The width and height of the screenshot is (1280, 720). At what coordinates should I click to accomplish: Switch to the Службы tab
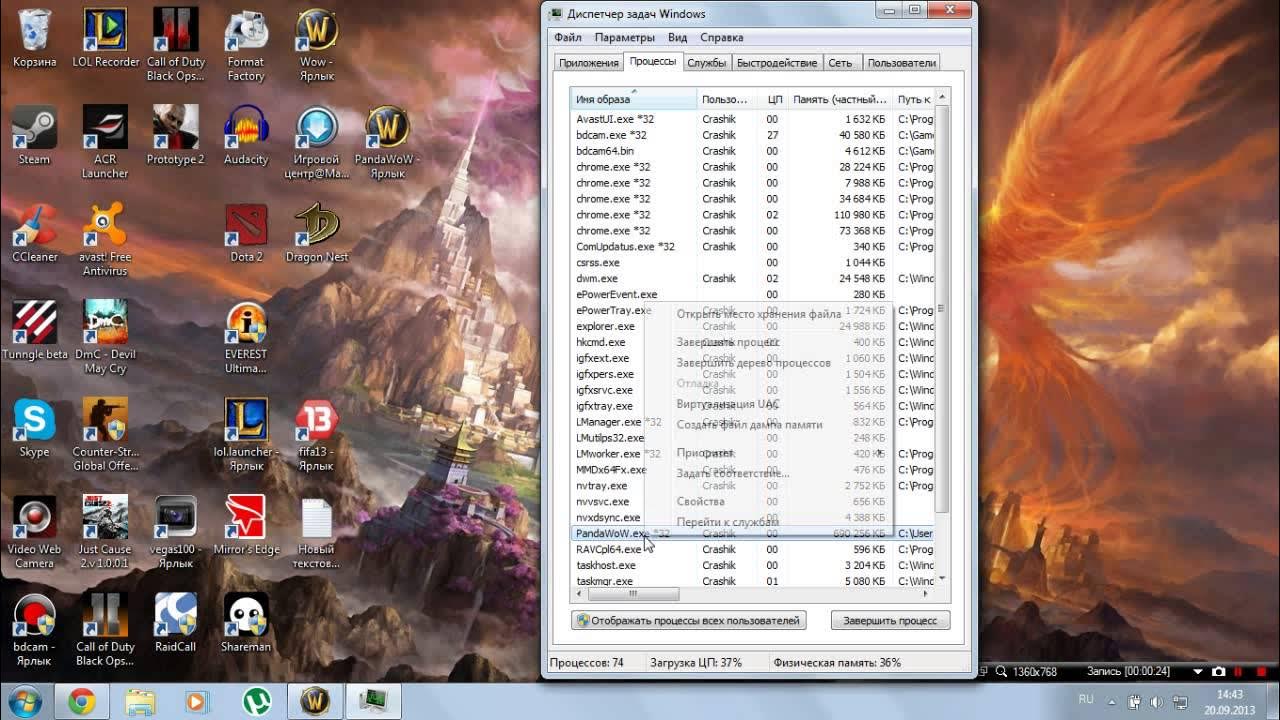tap(706, 63)
